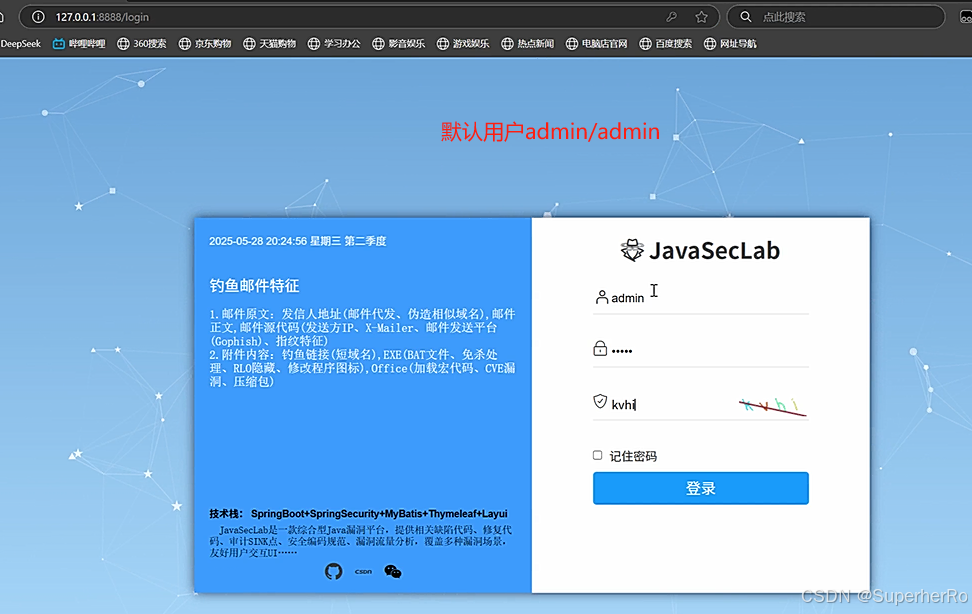Open the CSDN icon link
The image size is (972, 614).
tap(363, 571)
